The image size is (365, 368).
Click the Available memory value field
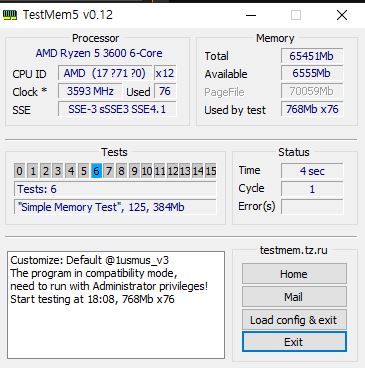tap(312, 74)
